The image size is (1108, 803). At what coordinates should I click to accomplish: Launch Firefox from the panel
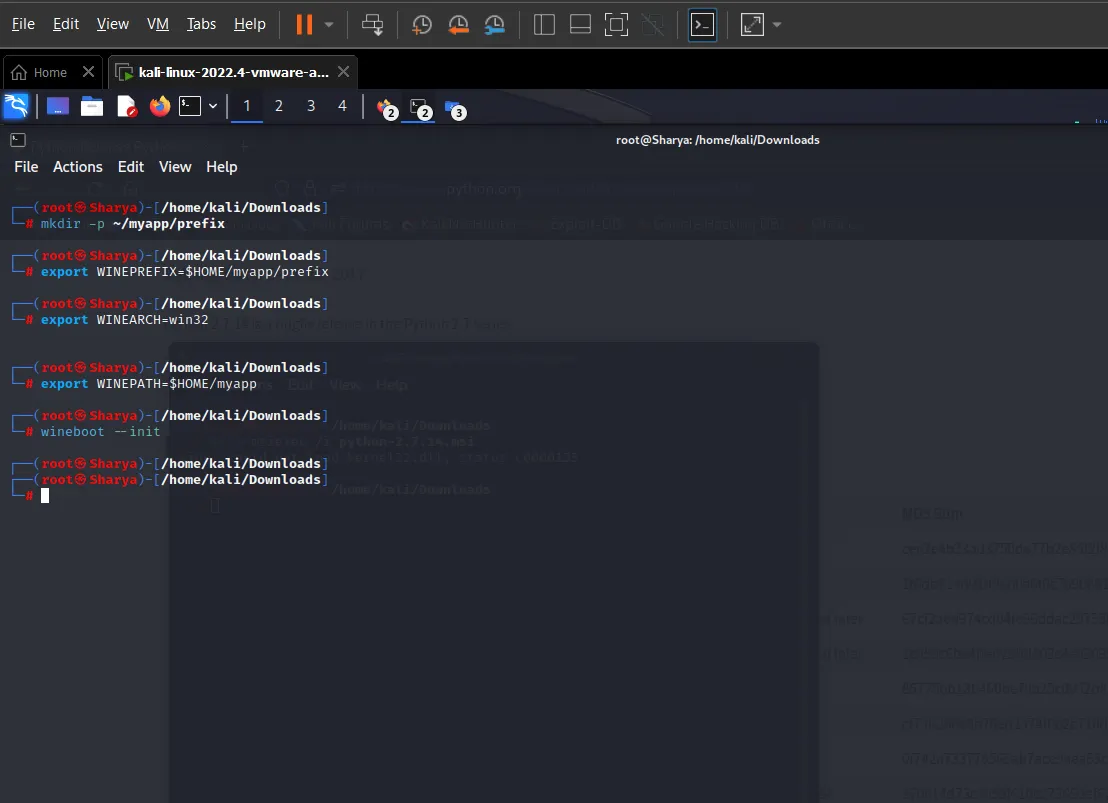click(159, 106)
